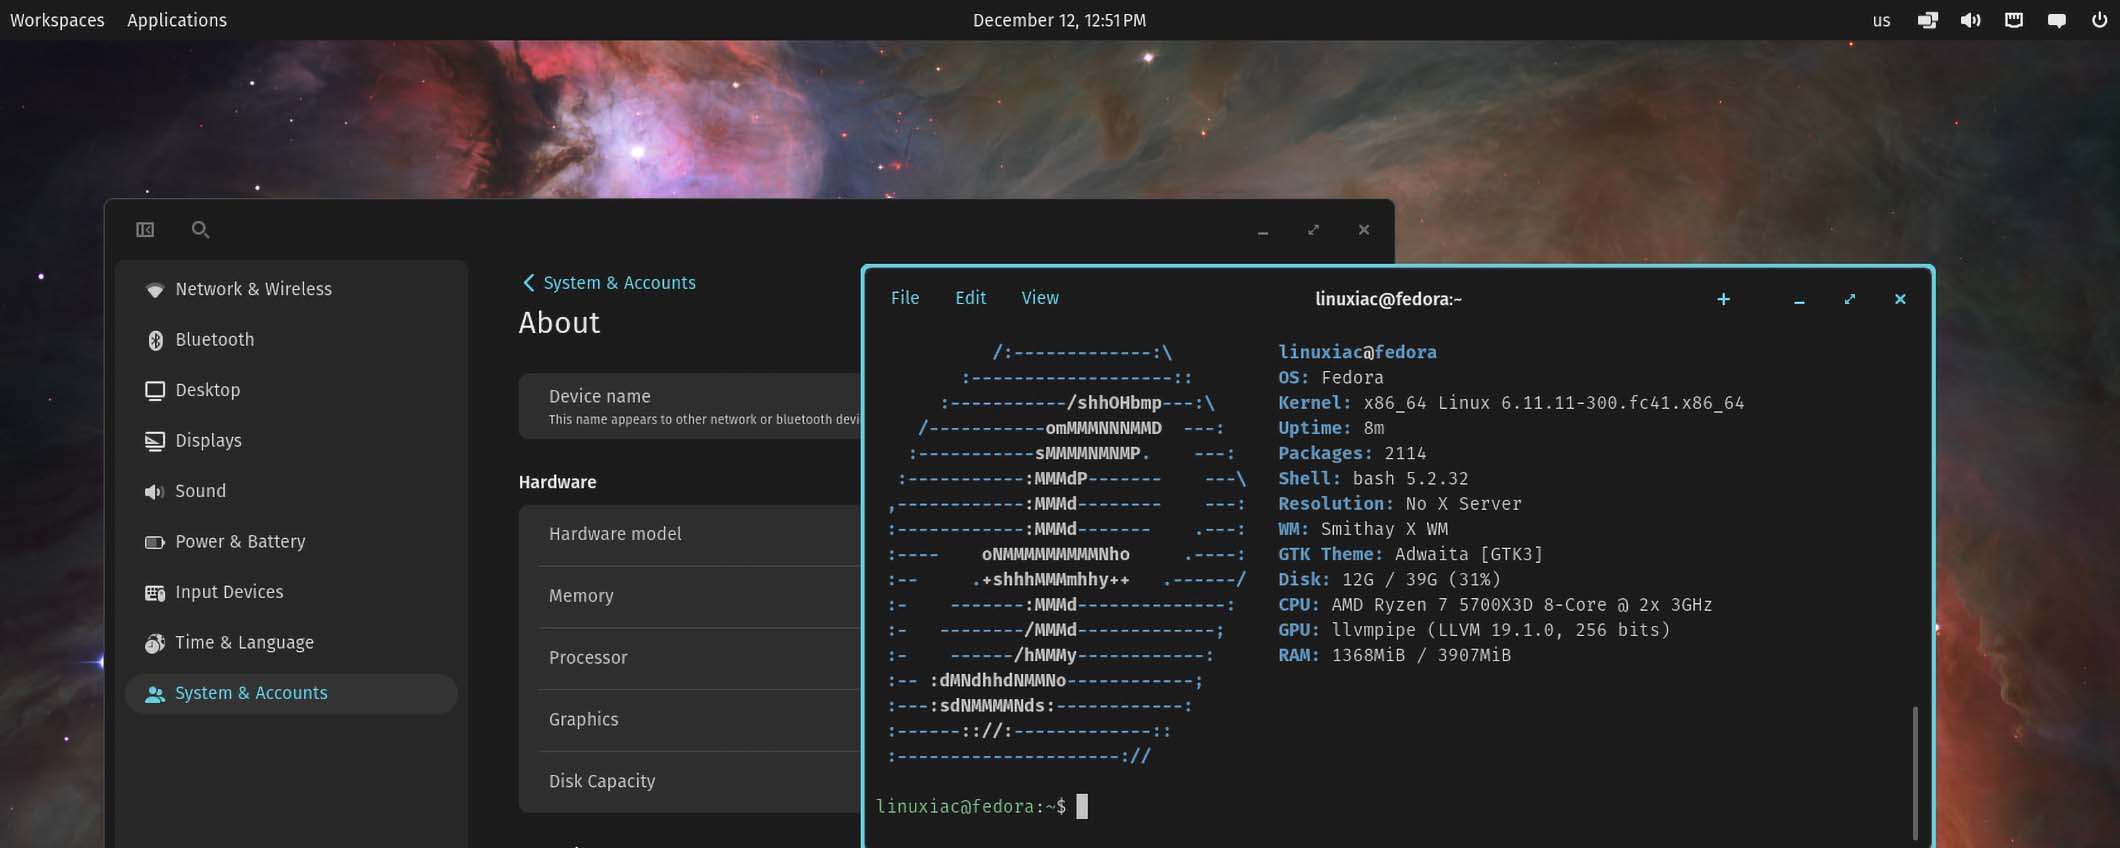Open keyboard layout 'us' indicator
The height and width of the screenshot is (848, 2120).
pos(1881,20)
